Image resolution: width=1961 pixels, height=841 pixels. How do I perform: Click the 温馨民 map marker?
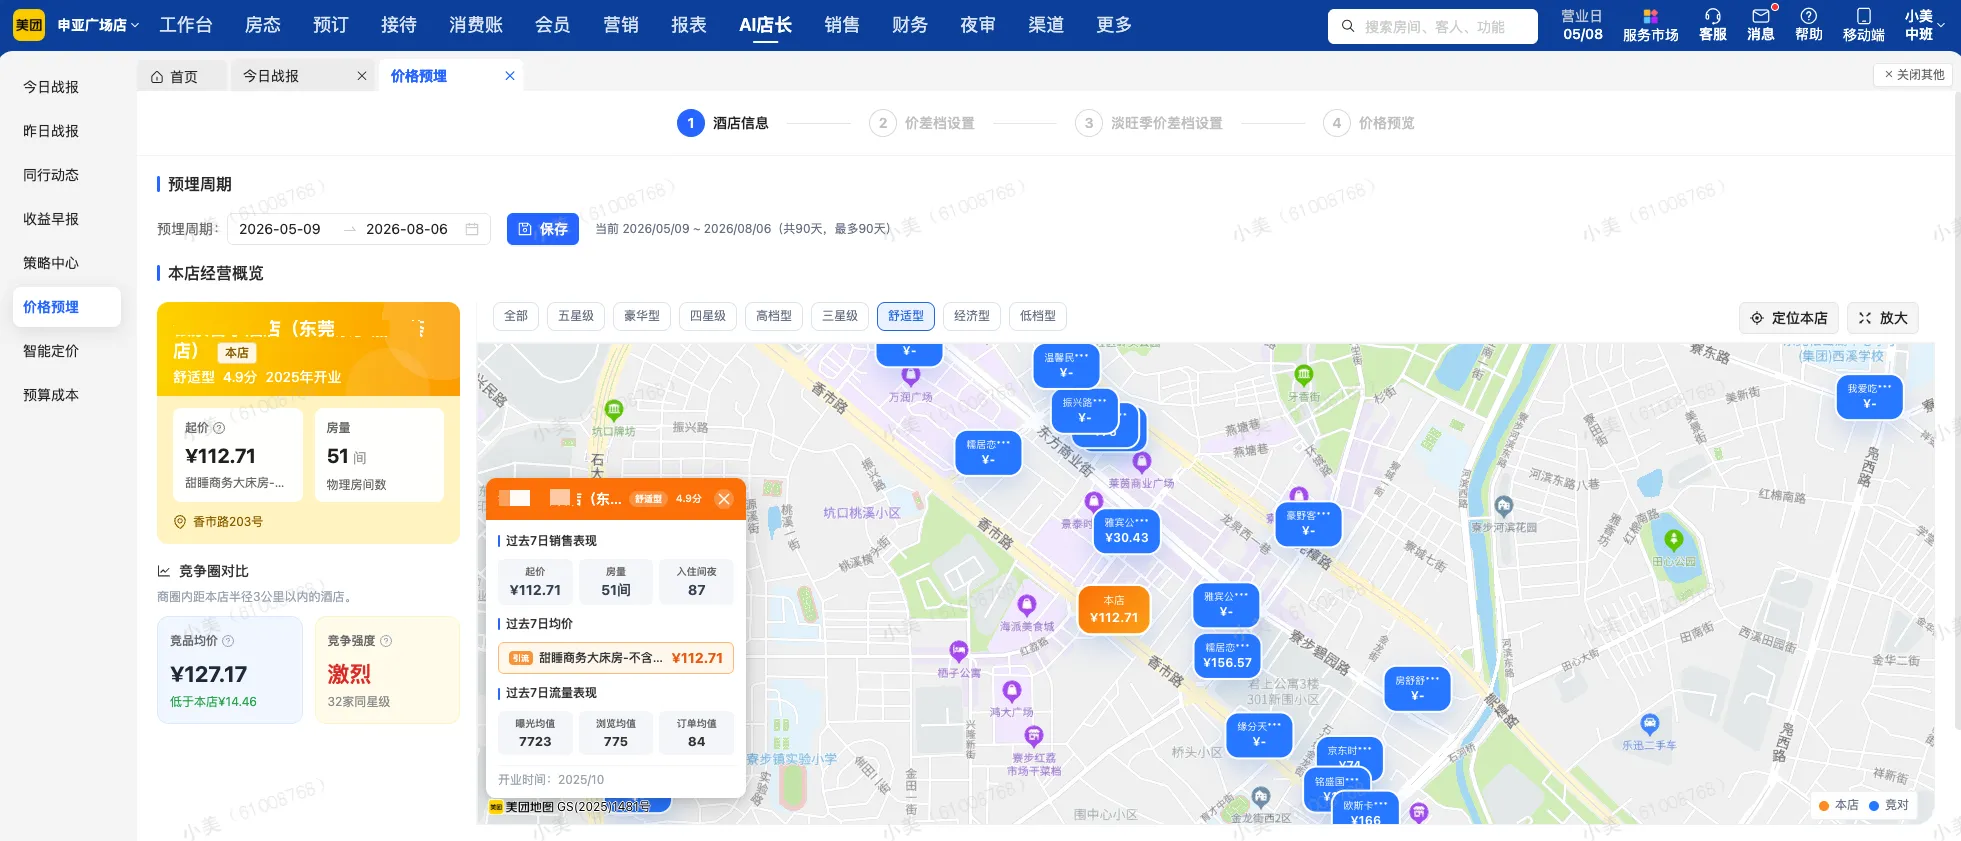(x=1066, y=366)
